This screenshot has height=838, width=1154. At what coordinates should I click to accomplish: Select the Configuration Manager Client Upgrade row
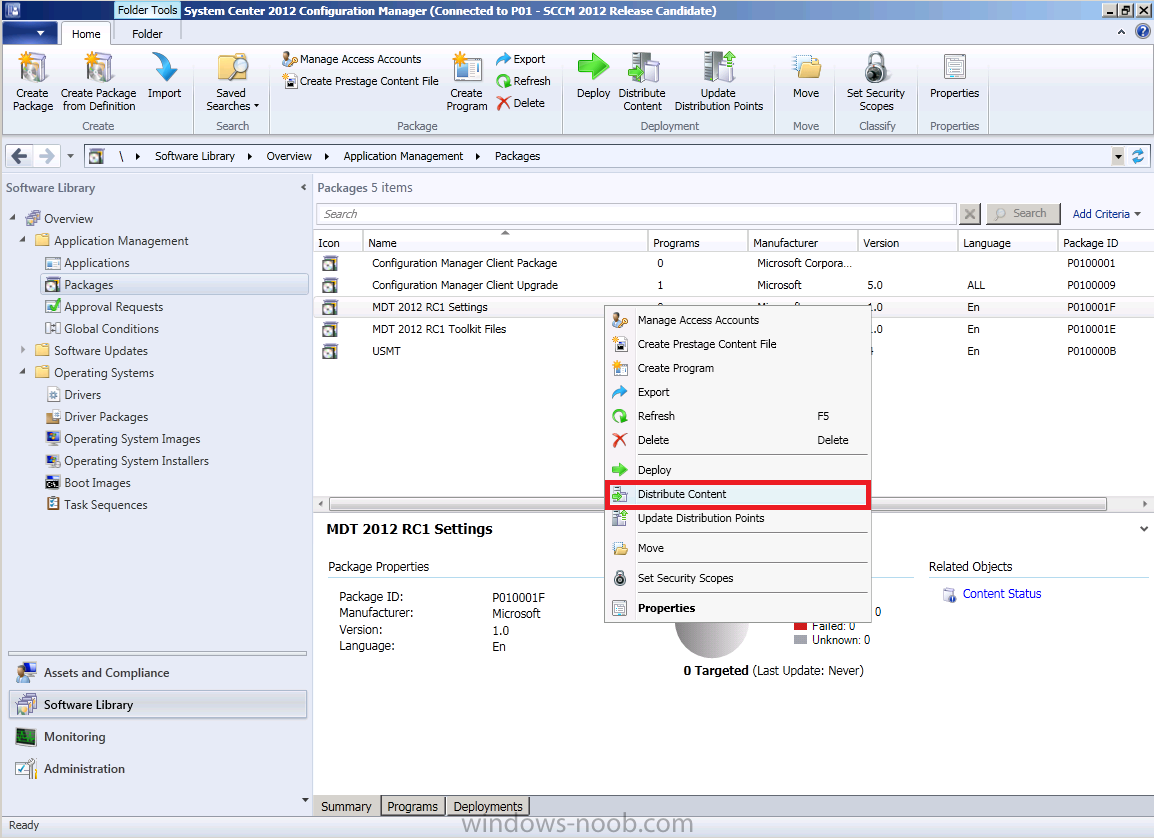tap(733, 285)
